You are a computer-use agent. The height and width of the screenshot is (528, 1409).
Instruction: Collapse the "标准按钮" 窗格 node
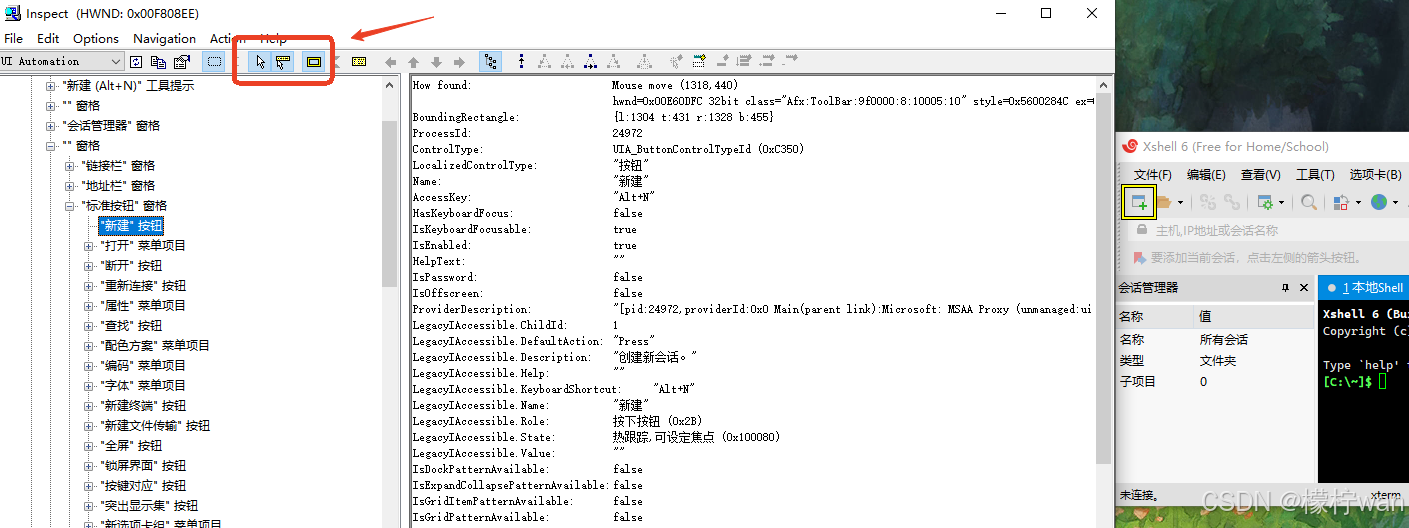click(70, 206)
